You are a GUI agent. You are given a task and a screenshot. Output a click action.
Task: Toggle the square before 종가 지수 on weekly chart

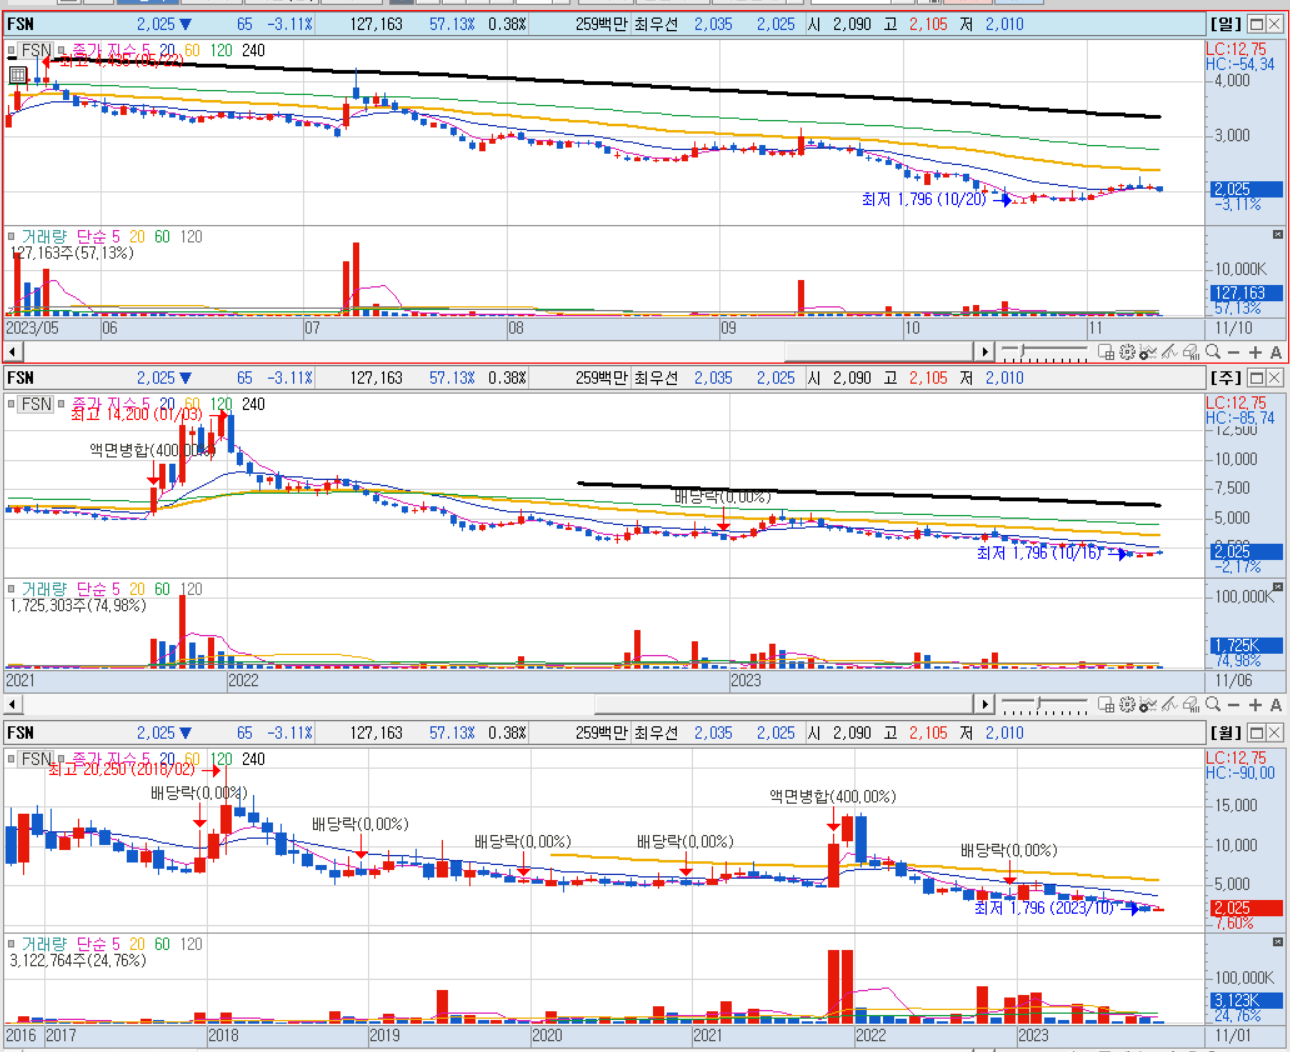pyautogui.click(x=62, y=404)
